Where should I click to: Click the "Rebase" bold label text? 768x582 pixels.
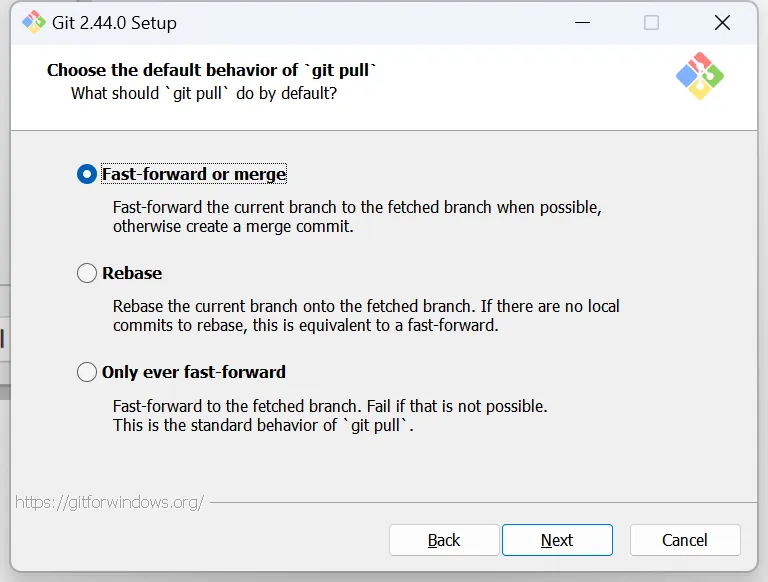[x=132, y=273]
